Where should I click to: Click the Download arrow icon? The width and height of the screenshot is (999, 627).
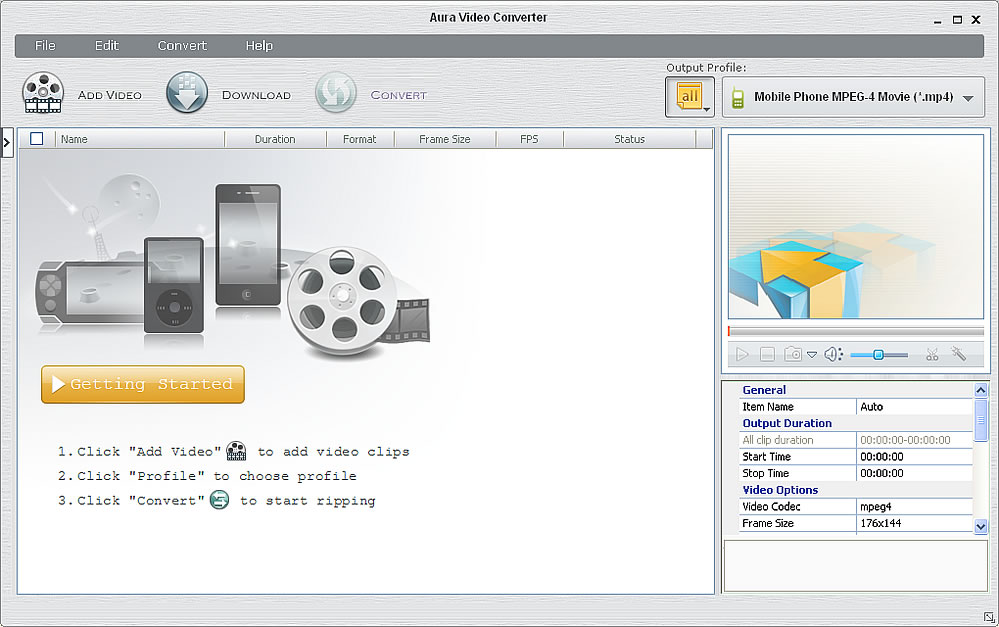coord(187,93)
